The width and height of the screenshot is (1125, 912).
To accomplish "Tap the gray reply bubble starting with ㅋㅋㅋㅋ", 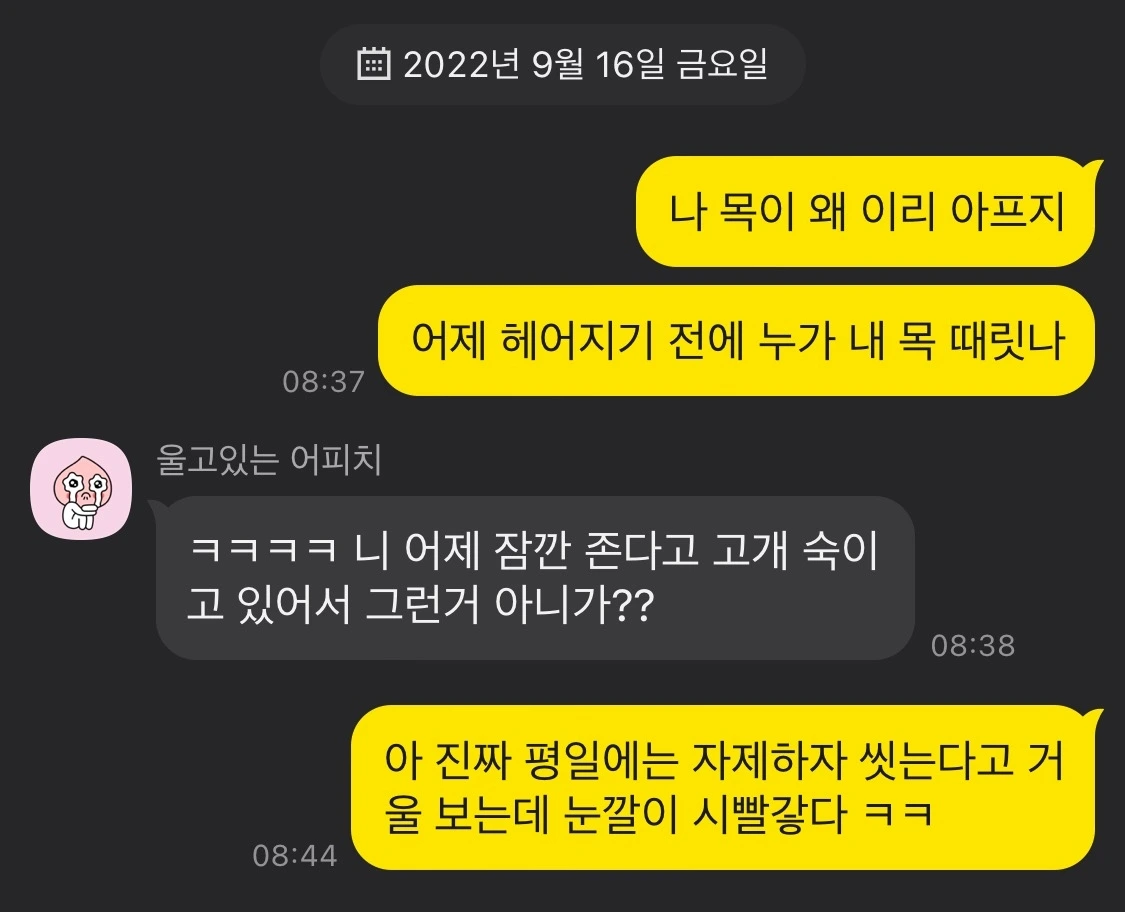I will 535,578.
